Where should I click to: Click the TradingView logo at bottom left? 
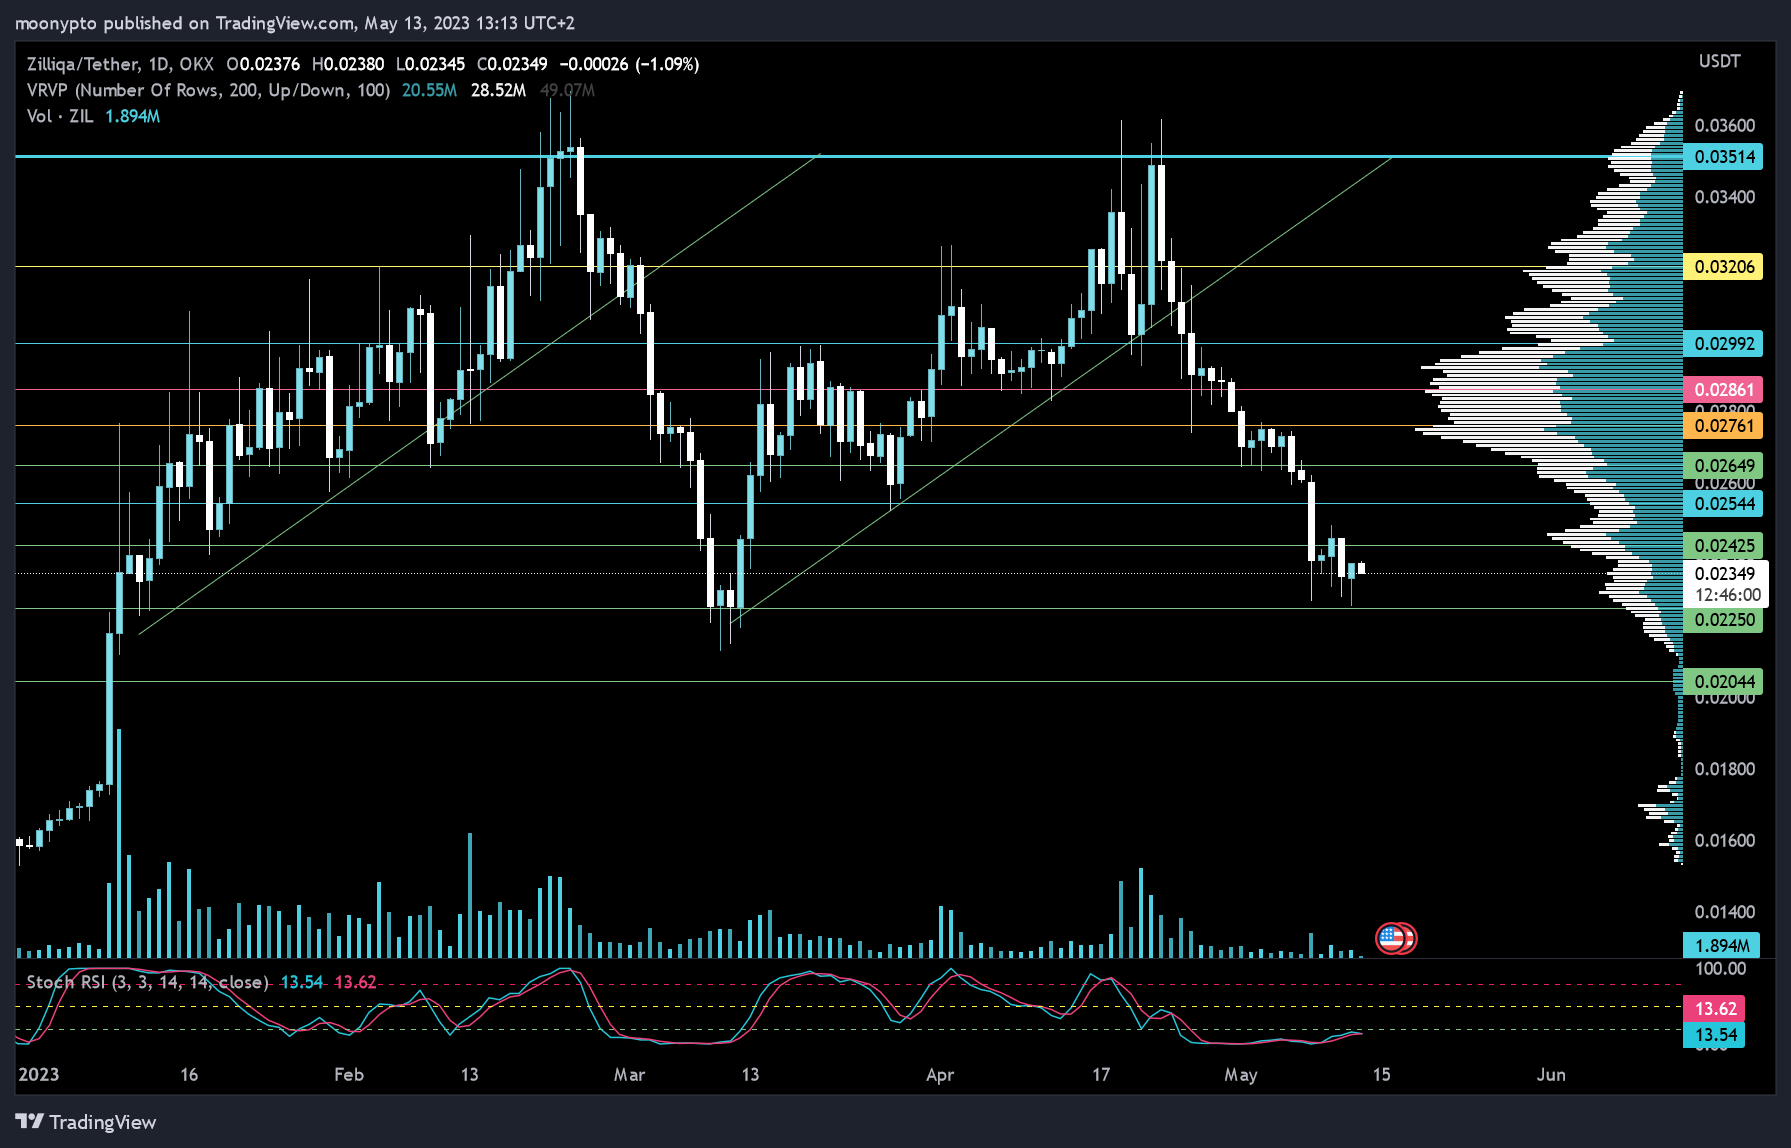[86, 1122]
